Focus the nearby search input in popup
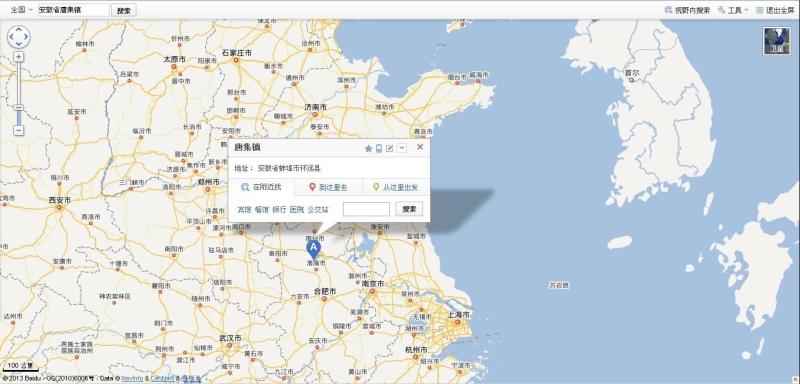Viewport: 800px width, 384px height. point(366,209)
